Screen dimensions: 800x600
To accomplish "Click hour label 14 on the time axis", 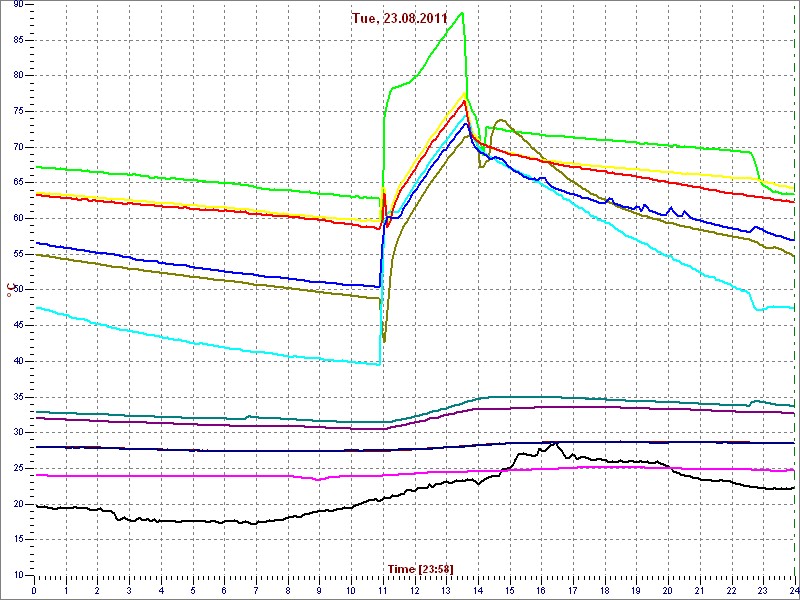I will coord(478,591).
